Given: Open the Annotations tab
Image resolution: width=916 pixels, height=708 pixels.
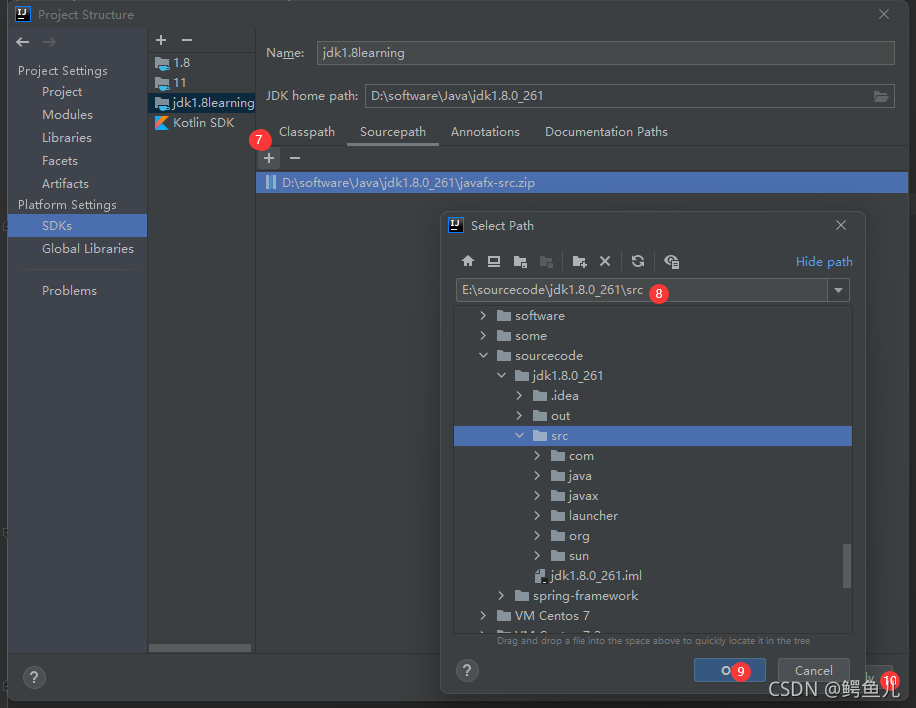Looking at the screenshot, I should click(x=485, y=132).
